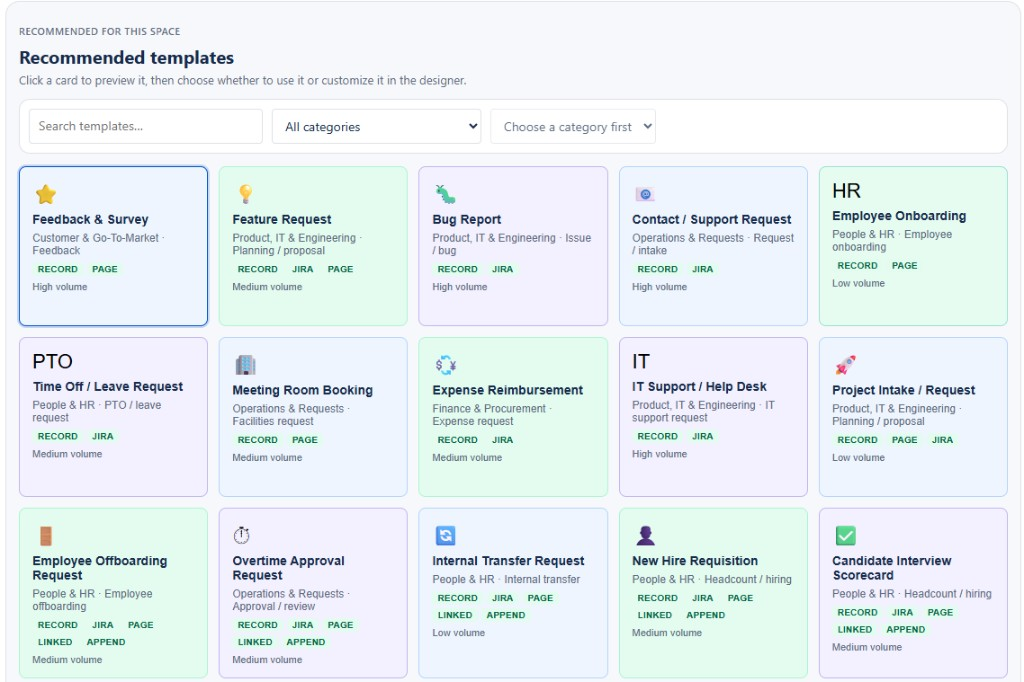Viewport: 1024px width, 682px height.
Task: Open the Contact / Support Request title
Action: click(x=711, y=219)
